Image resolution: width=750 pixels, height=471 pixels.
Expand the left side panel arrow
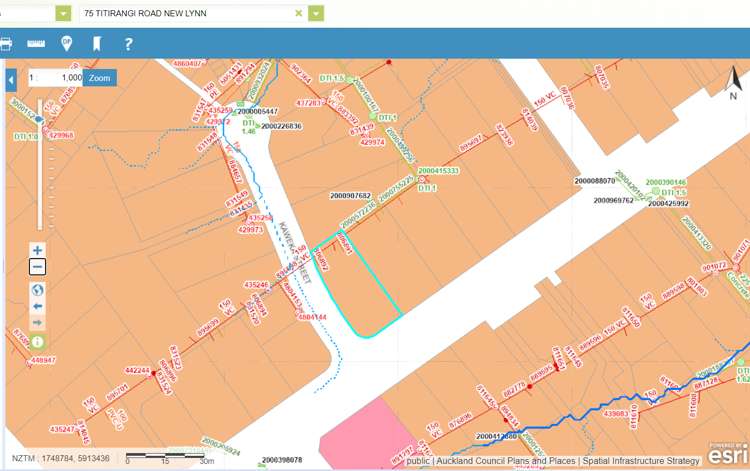click(x=11, y=79)
